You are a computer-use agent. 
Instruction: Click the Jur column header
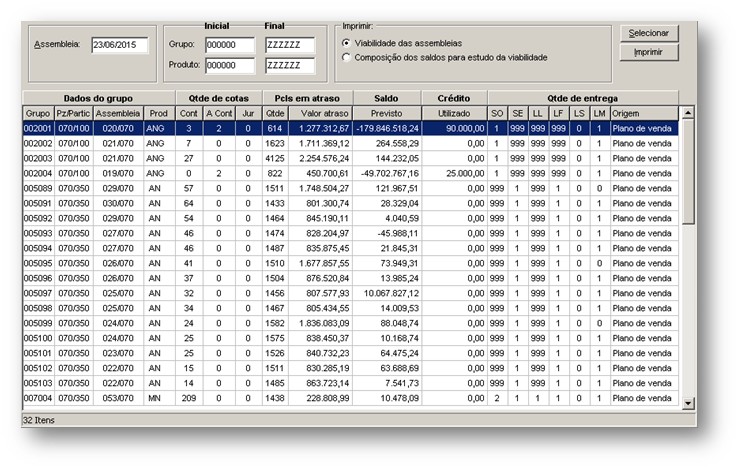tap(248, 113)
